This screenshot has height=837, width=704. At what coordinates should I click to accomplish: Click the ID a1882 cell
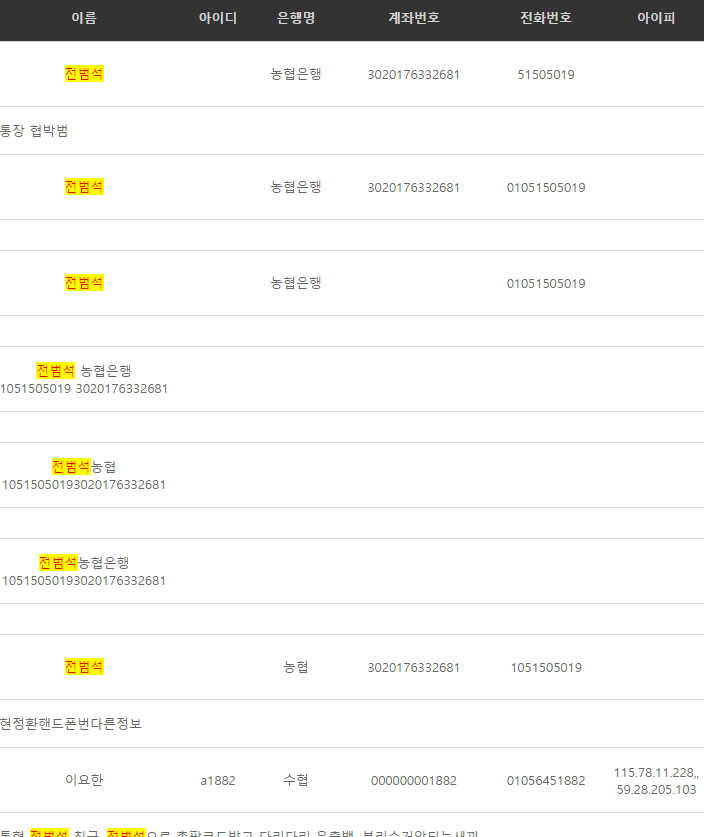click(x=218, y=781)
